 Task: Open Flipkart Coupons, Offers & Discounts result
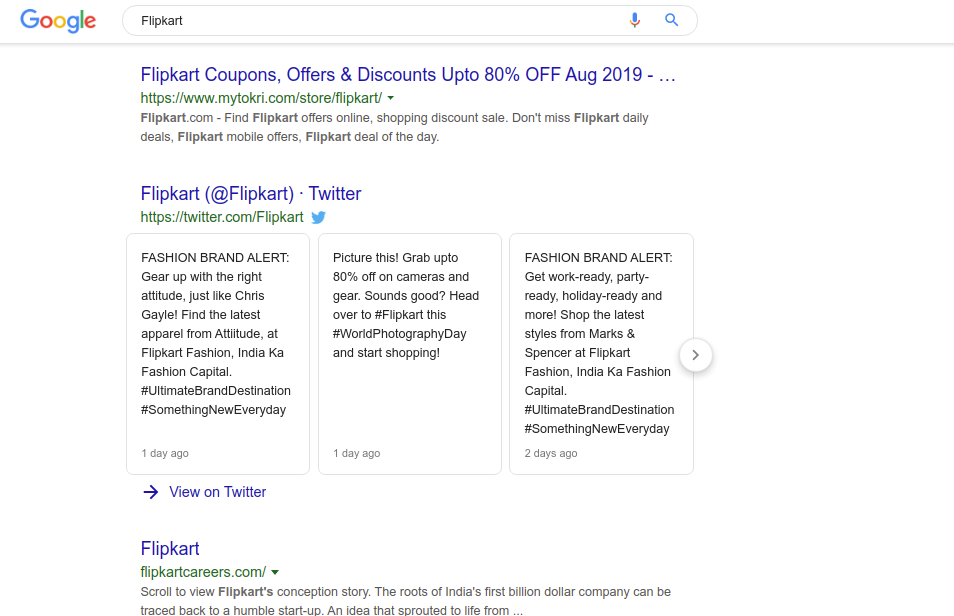click(408, 74)
